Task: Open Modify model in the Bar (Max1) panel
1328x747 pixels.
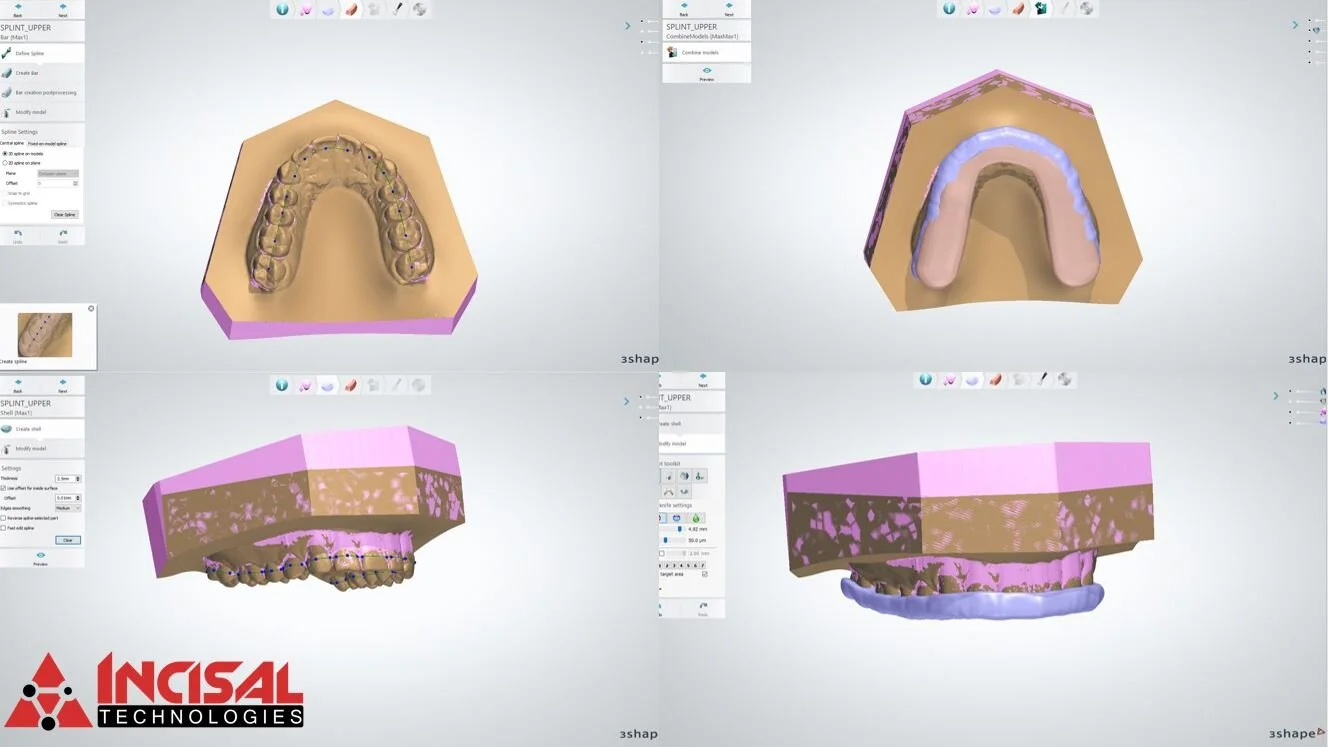Action: [42, 113]
